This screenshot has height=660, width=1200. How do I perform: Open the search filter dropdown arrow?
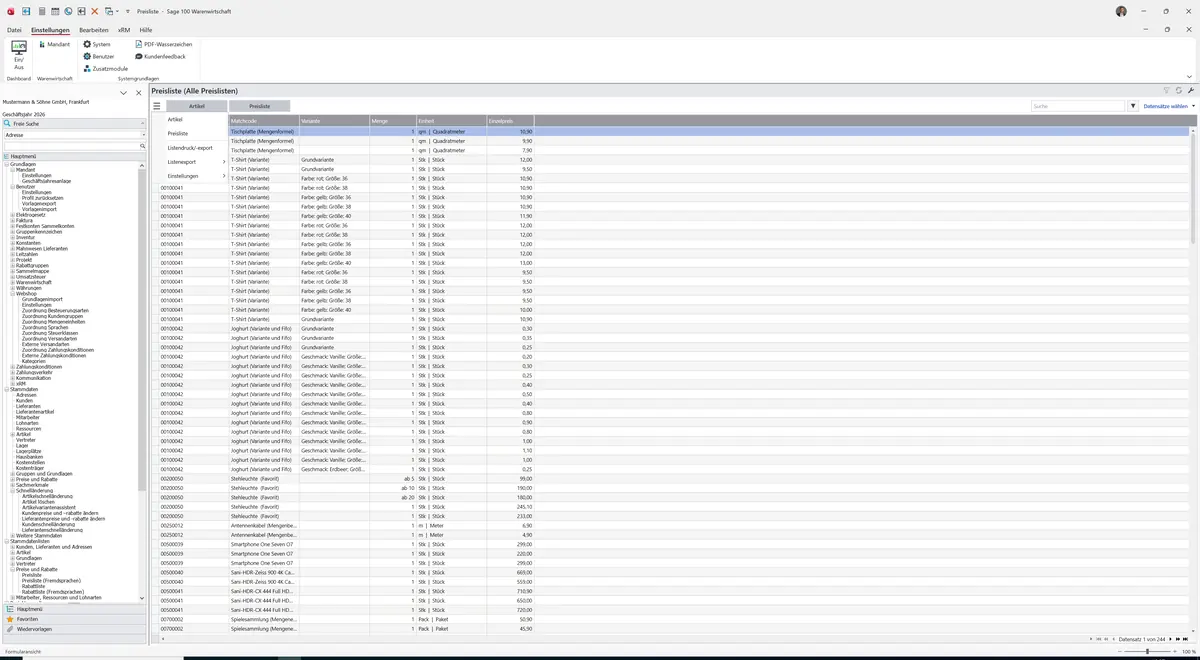point(1133,106)
